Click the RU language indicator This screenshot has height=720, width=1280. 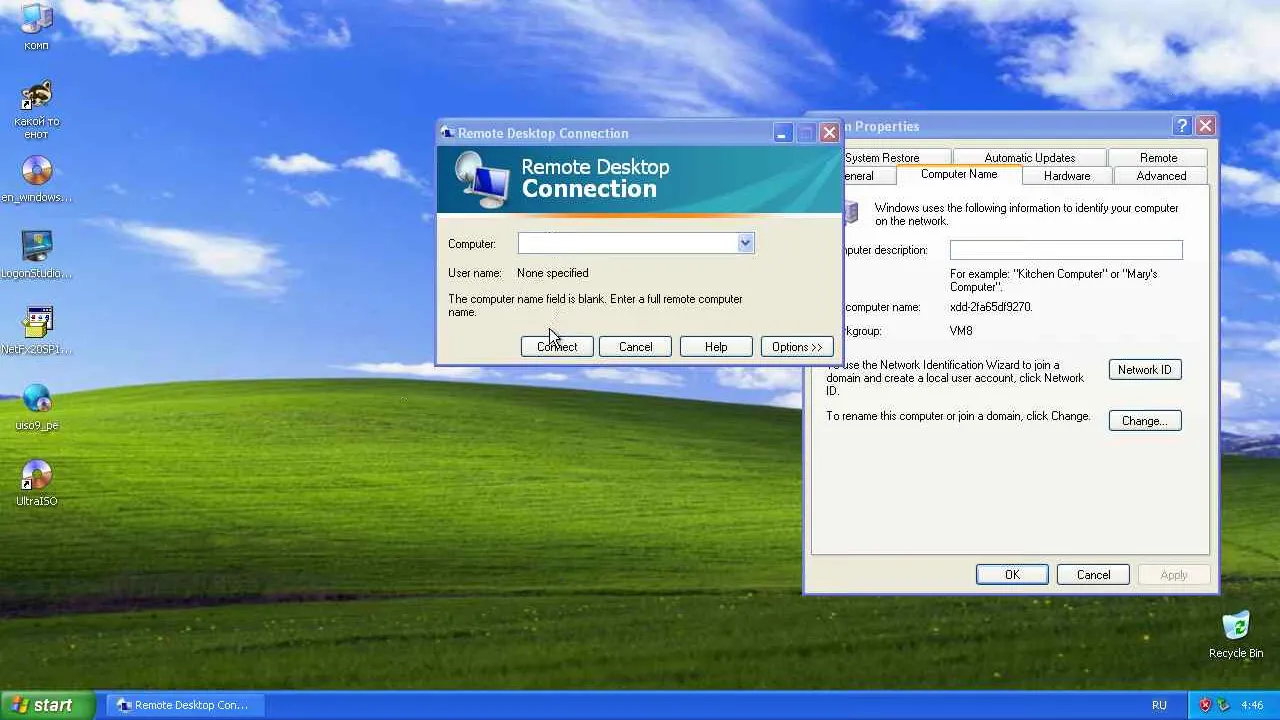pos(1159,705)
